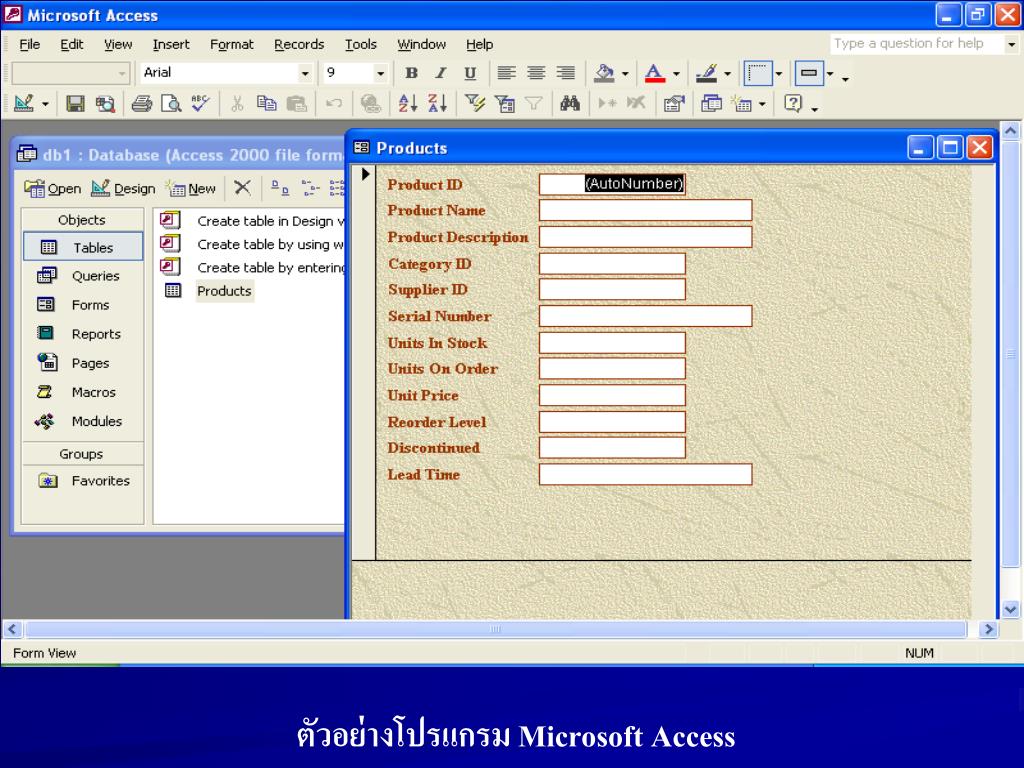1024x768 pixels.
Task: Open the Tools menu
Action: point(360,44)
